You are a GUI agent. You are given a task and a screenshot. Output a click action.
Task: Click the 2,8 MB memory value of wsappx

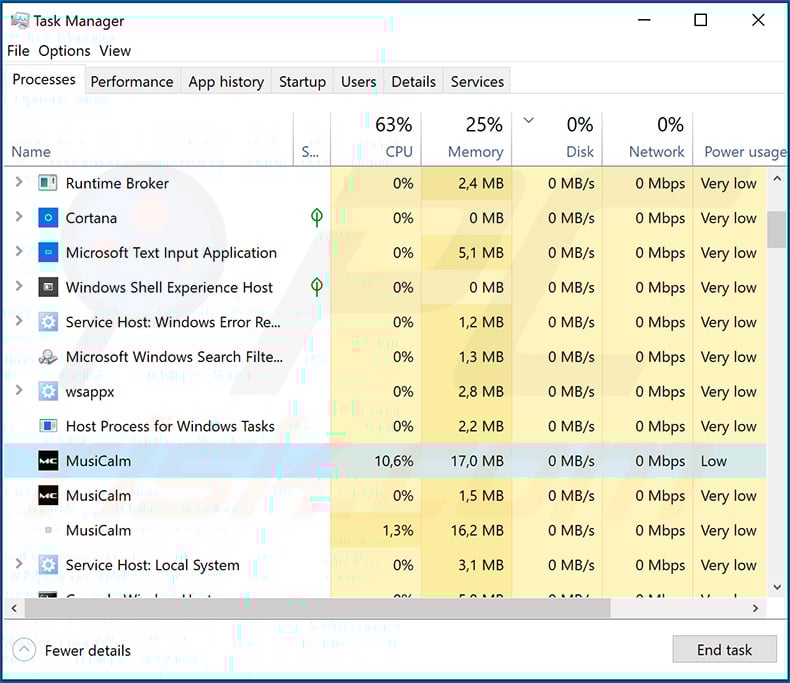tap(481, 391)
